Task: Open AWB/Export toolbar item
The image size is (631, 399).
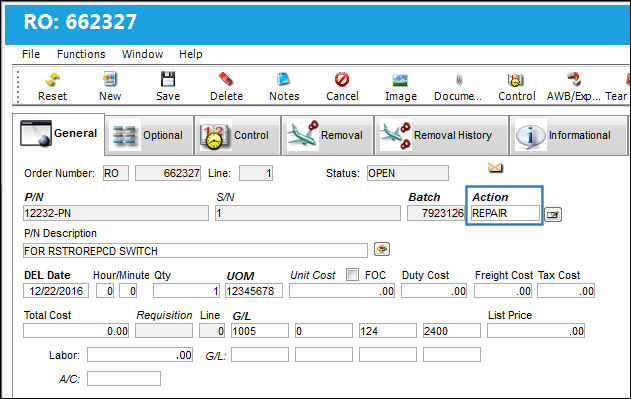Action: 573,87
